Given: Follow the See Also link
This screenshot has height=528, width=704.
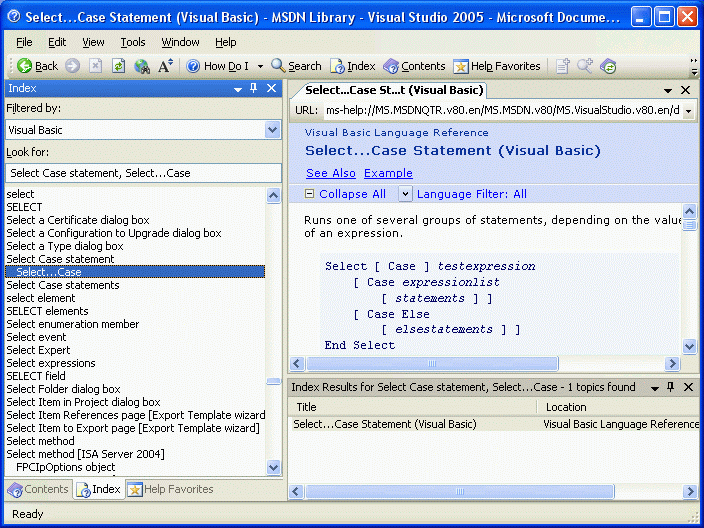Looking at the screenshot, I should (330, 173).
